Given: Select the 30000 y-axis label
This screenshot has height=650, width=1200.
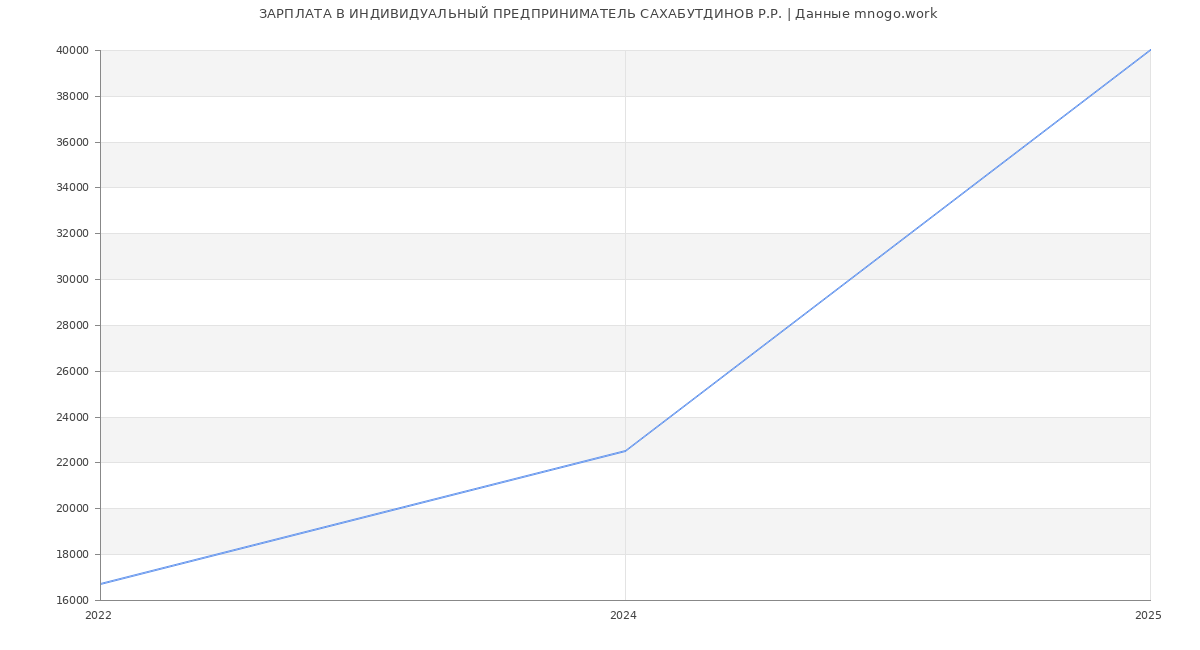Looking at the screenshot, I should coord(74,279).
